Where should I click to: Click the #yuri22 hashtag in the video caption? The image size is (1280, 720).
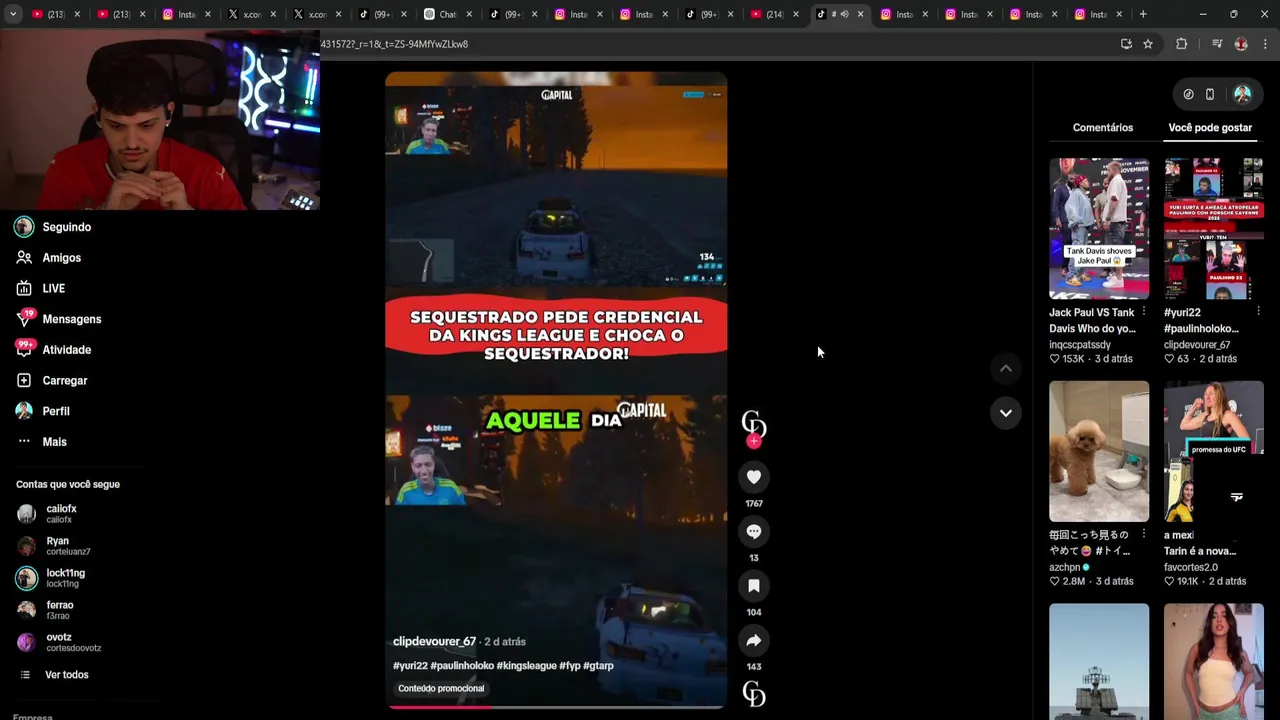click(x=410, y=666)
